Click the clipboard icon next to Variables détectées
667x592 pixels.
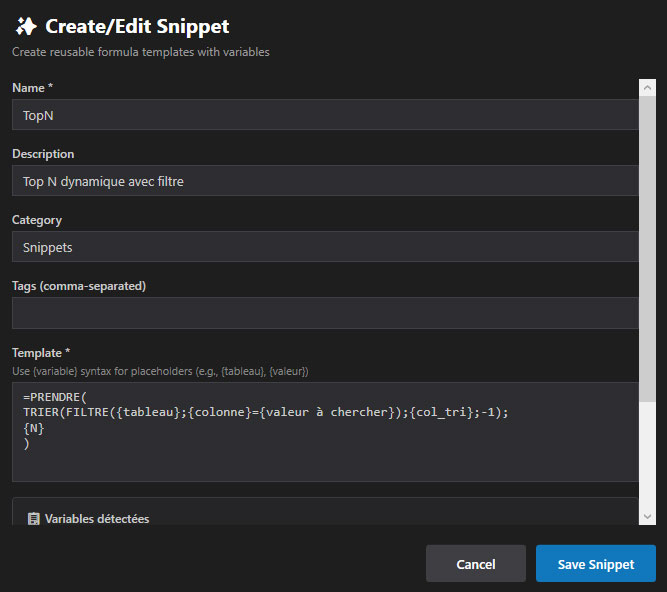pyautogui.click(x=34, y=519)
